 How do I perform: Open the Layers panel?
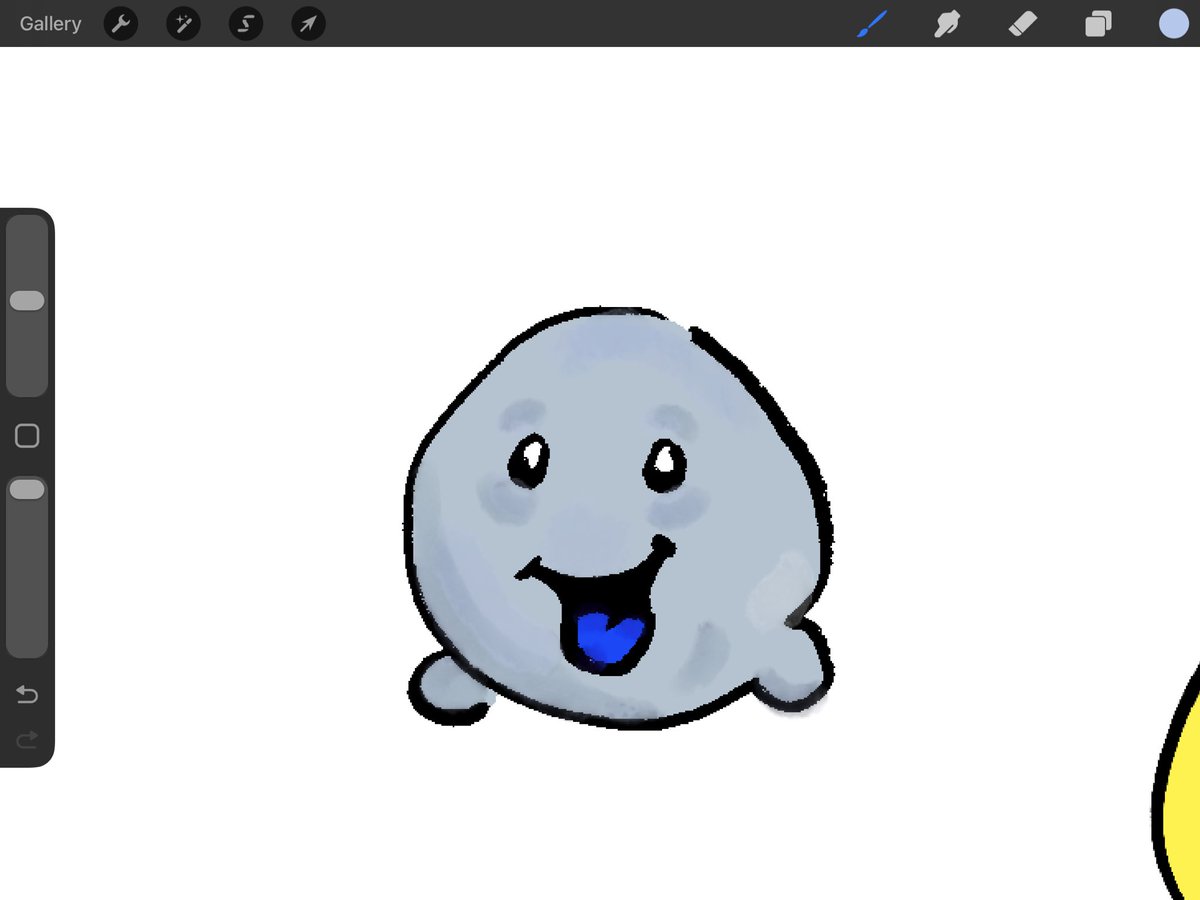[1098, 24]
